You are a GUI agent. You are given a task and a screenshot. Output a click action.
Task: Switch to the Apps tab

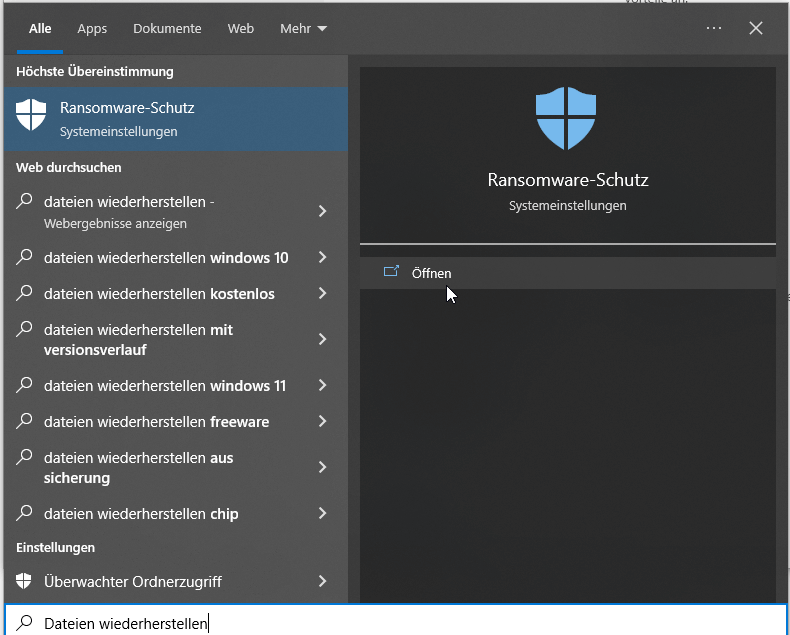coord(92,29)
